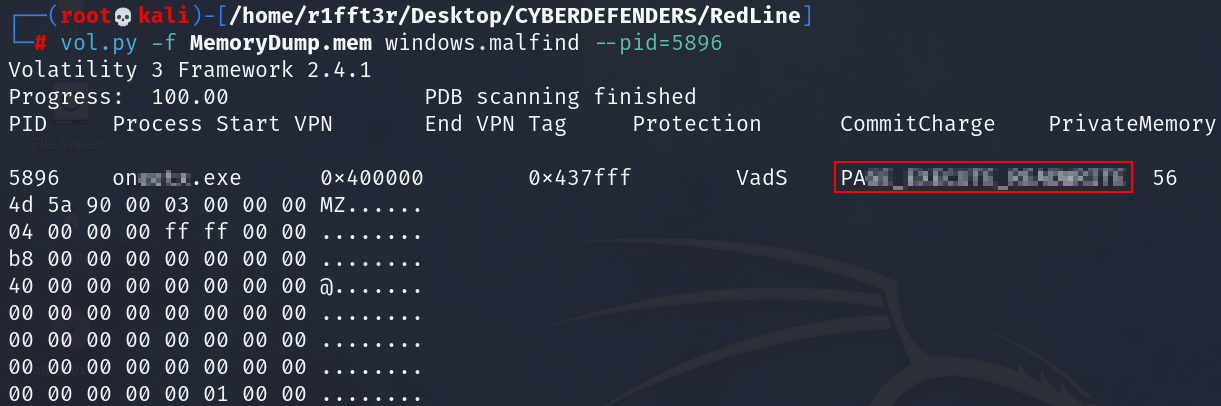
Task: Click the vol.py command text
Action: (x=92, y=43)
